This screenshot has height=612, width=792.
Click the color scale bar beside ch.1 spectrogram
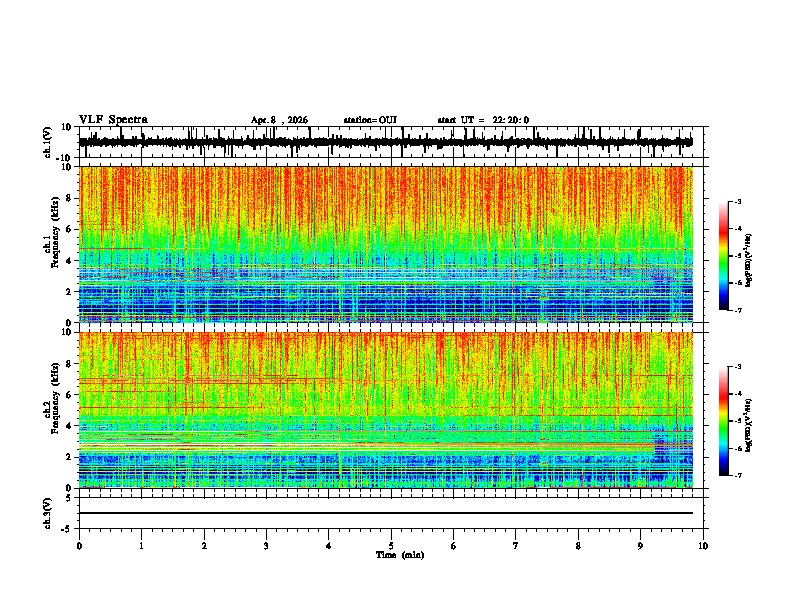click(724, 256)
